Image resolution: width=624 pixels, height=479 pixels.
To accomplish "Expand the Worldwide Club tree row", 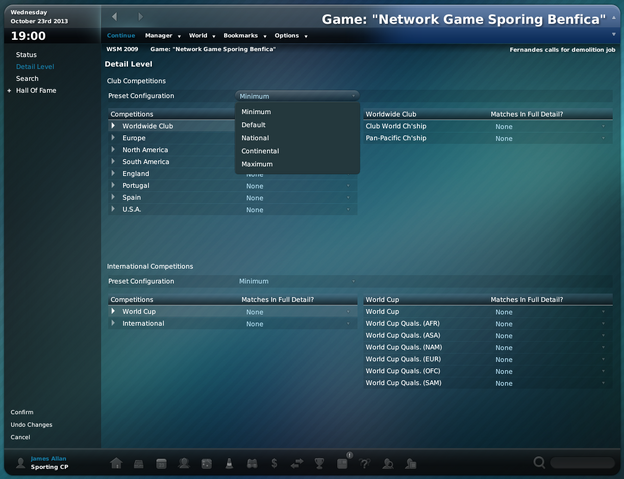I will tap(113, 126).
